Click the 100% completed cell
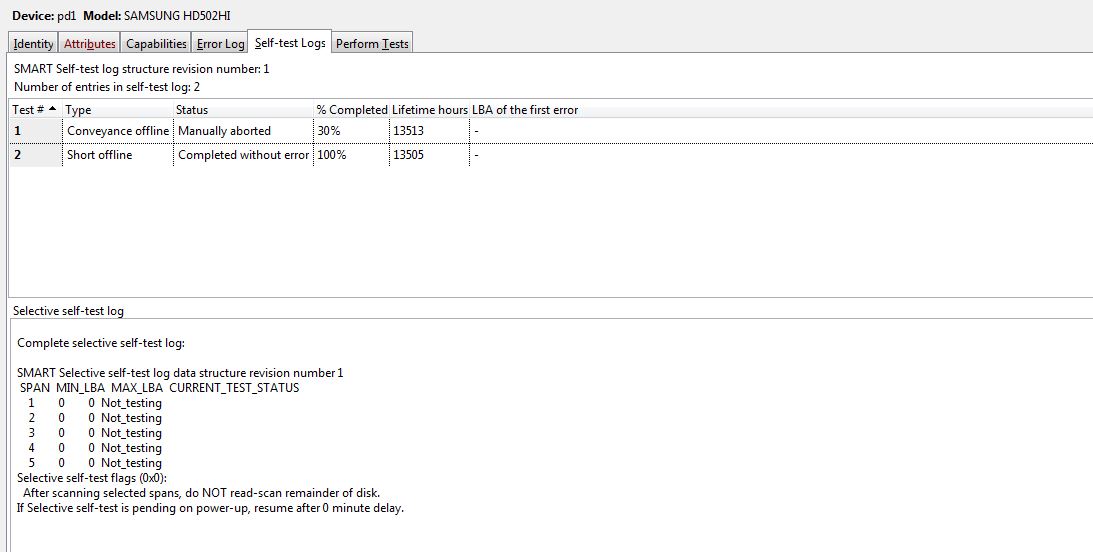This screenshot has height=552, width=1093. pyautogui.click(x=331, y=155)
